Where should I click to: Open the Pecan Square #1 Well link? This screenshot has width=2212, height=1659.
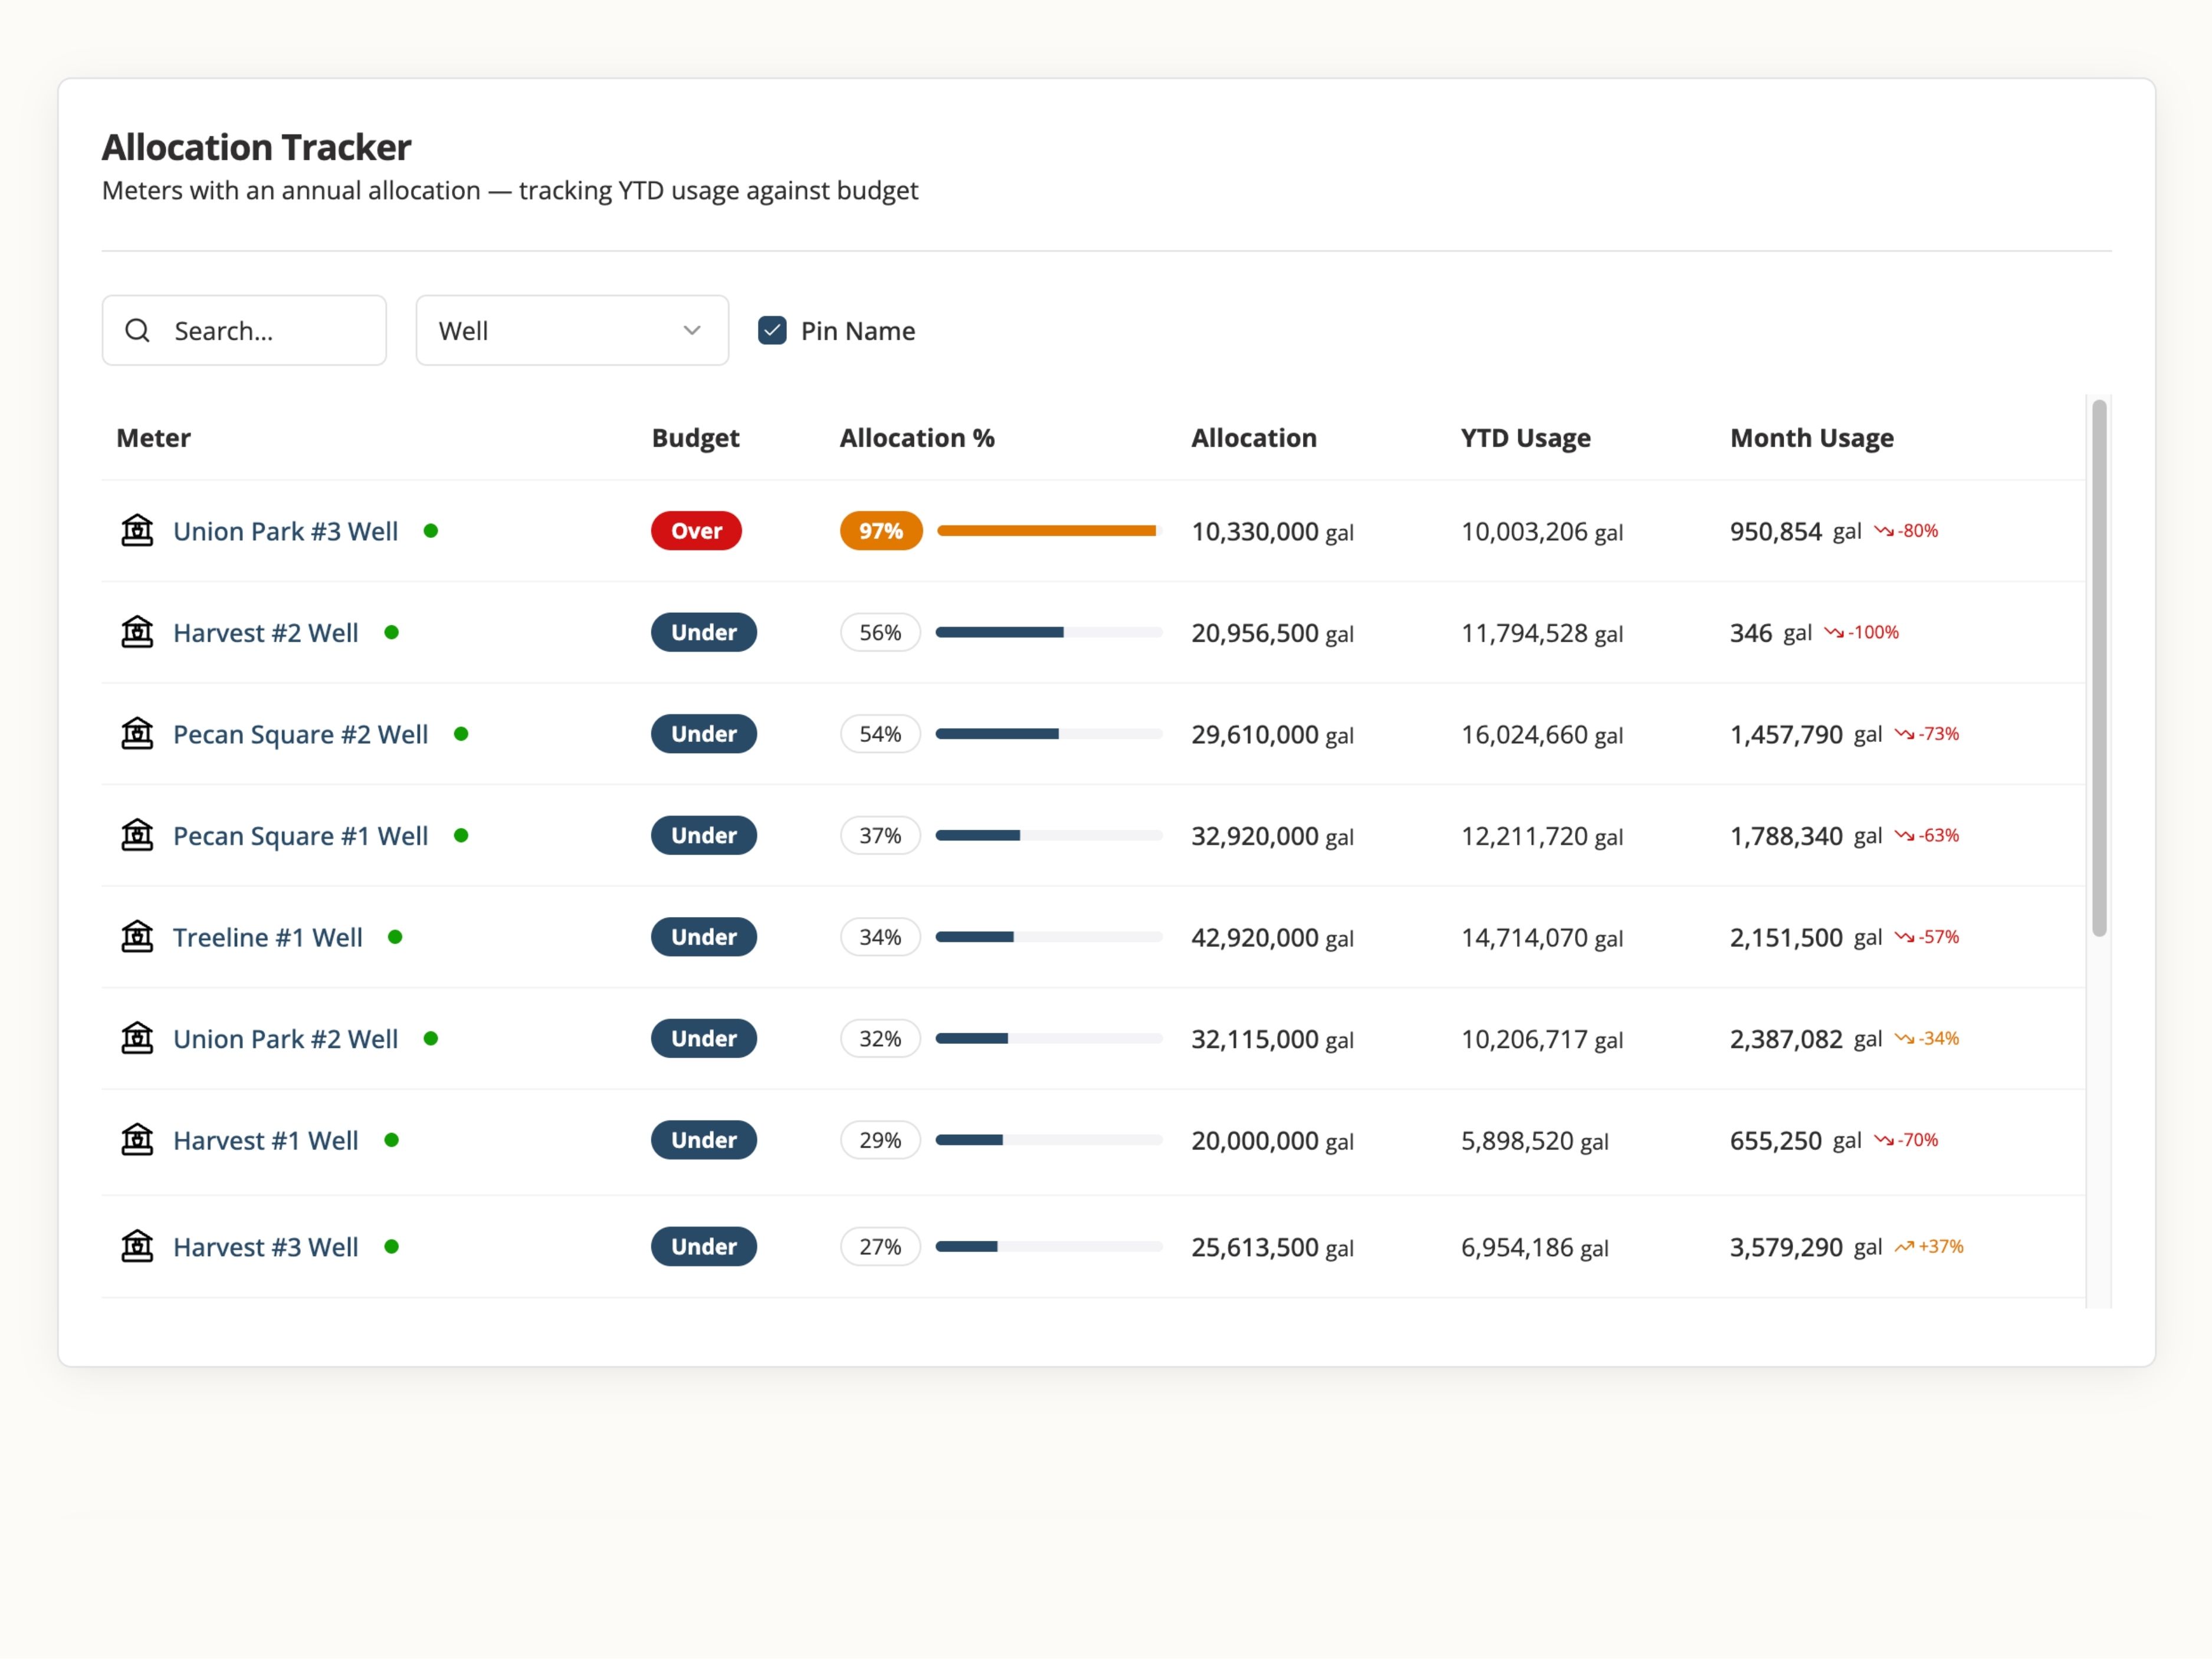pyautogui.click(x=300, y=836)
